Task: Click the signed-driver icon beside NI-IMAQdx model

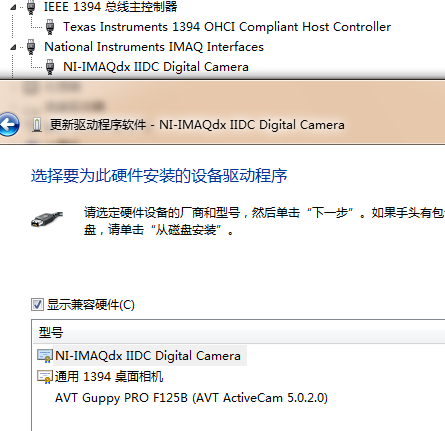Action: click(45, 356)
